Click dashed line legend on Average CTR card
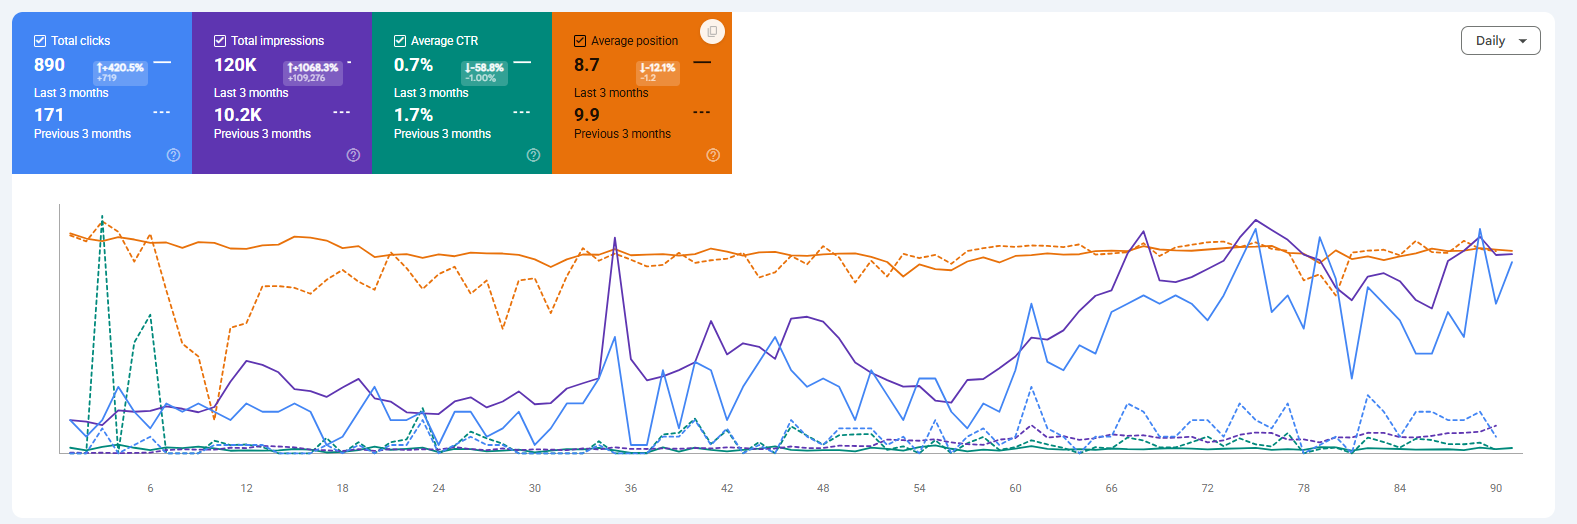 point(522,112)
